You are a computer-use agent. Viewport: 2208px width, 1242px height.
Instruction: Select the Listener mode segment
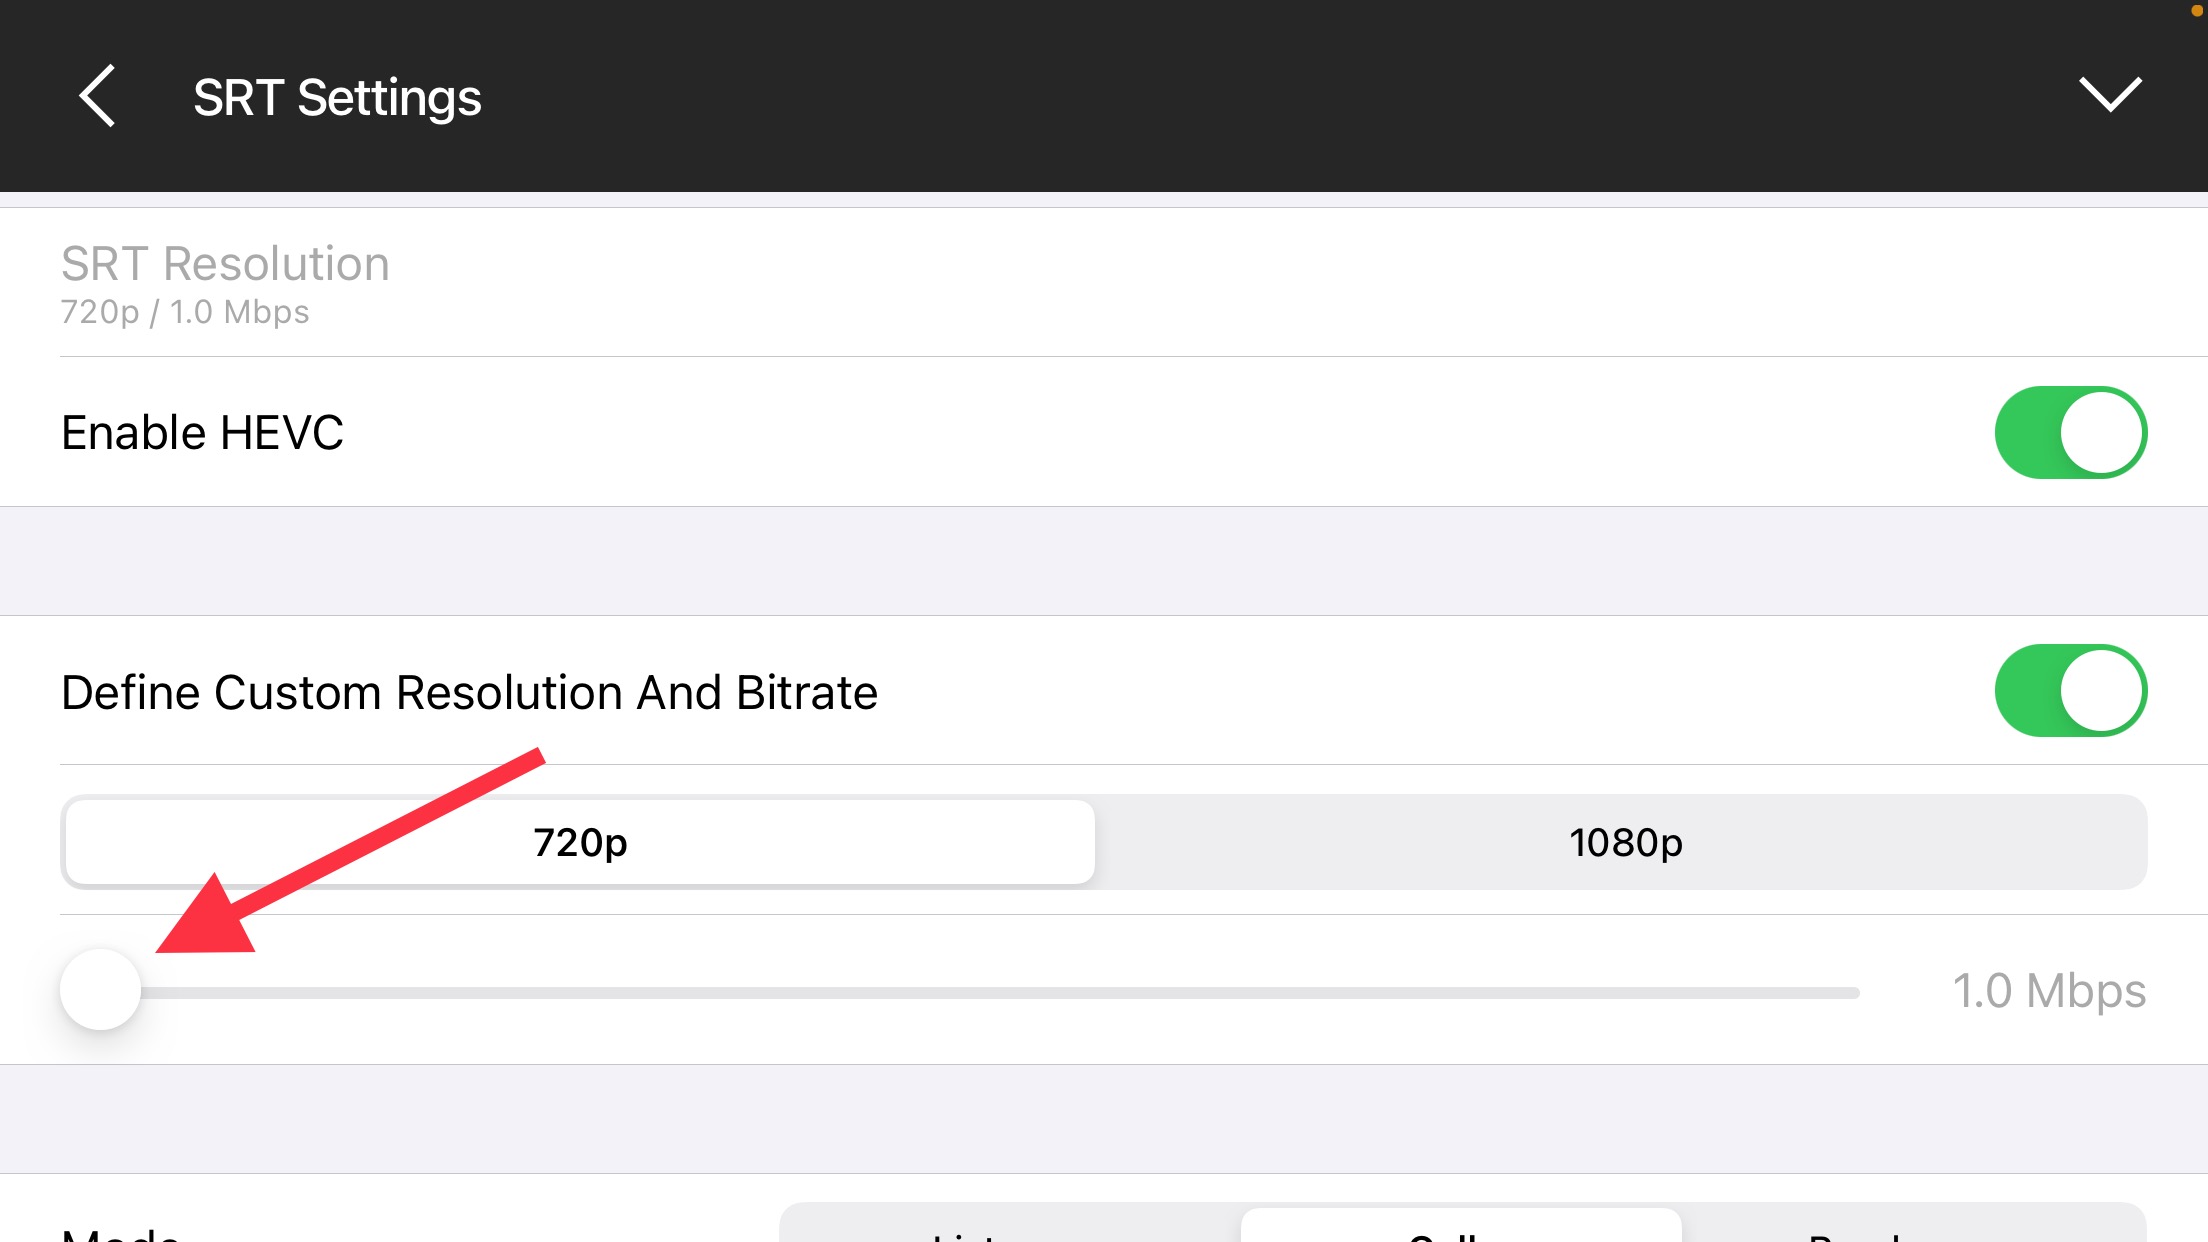coord(1010,1230)
